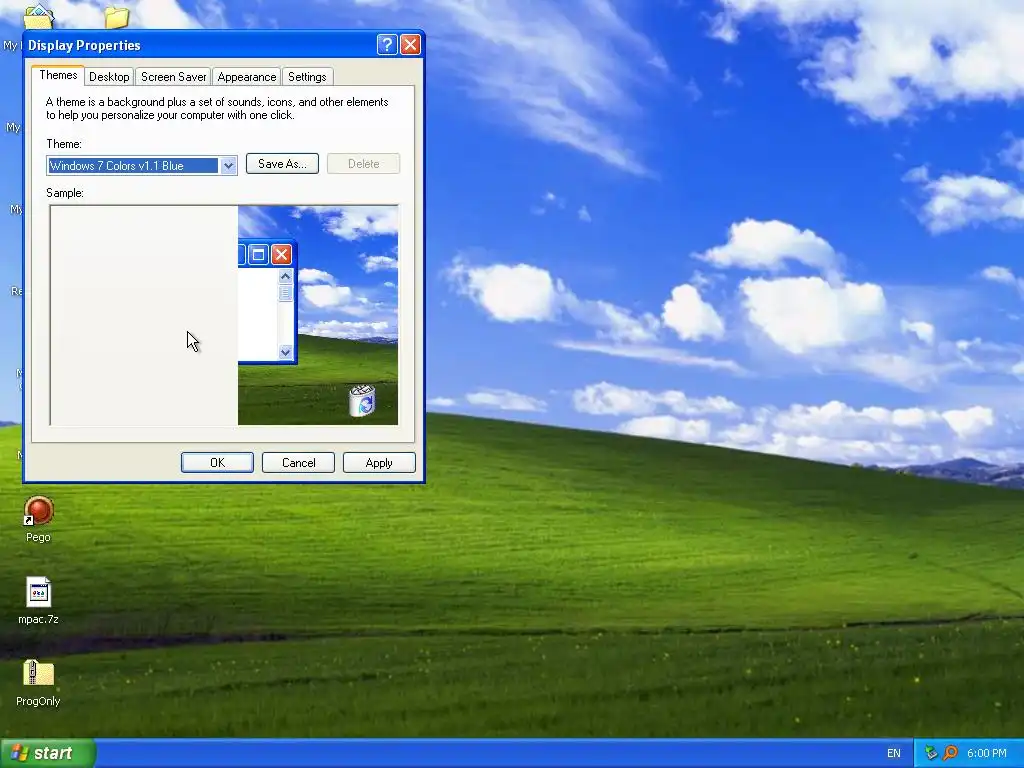1024x768 pixels.
Task: Switch to the Desktop tab
Action: (109, 77)
